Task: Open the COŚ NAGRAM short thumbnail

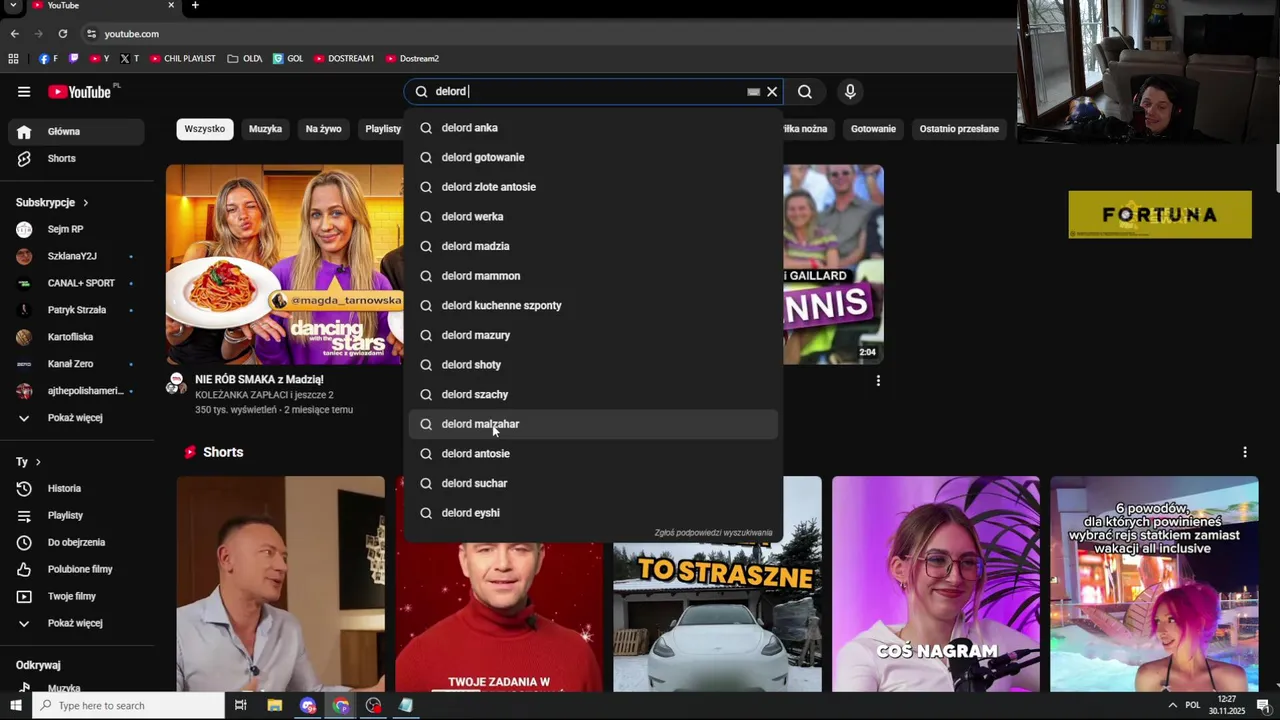Action: 936,584
